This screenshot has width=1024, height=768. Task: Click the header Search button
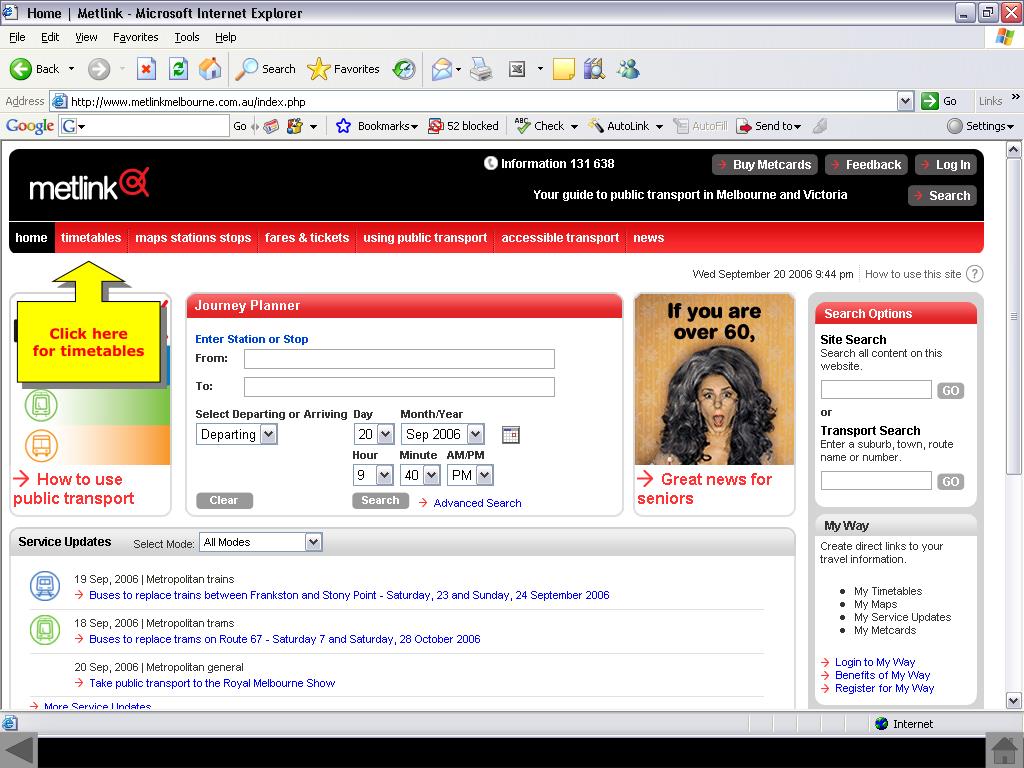(942, 195)
